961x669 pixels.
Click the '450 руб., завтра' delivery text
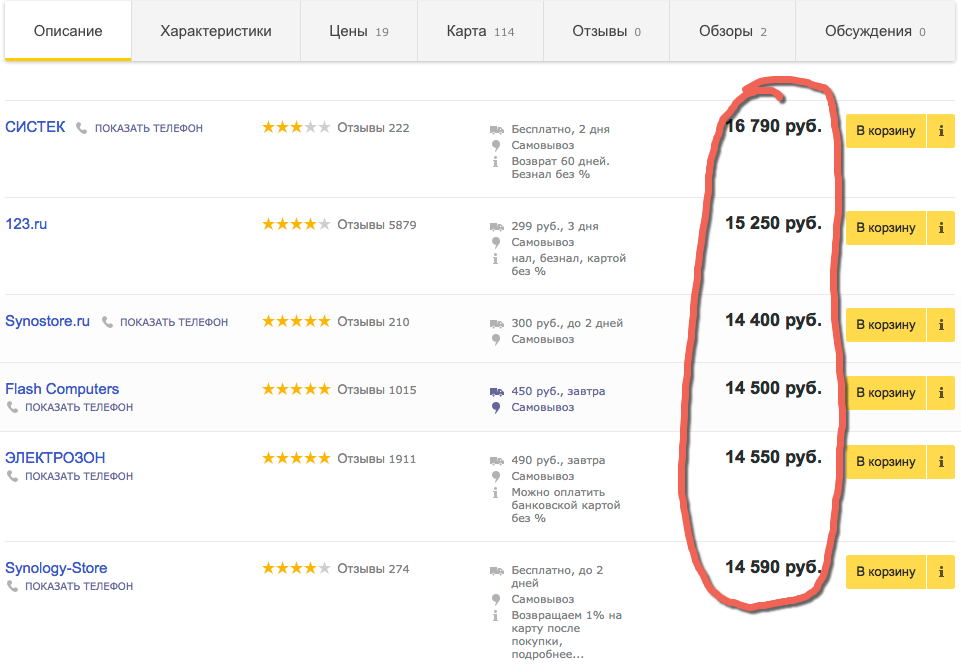pyautogui.click(x=558, y=391)
